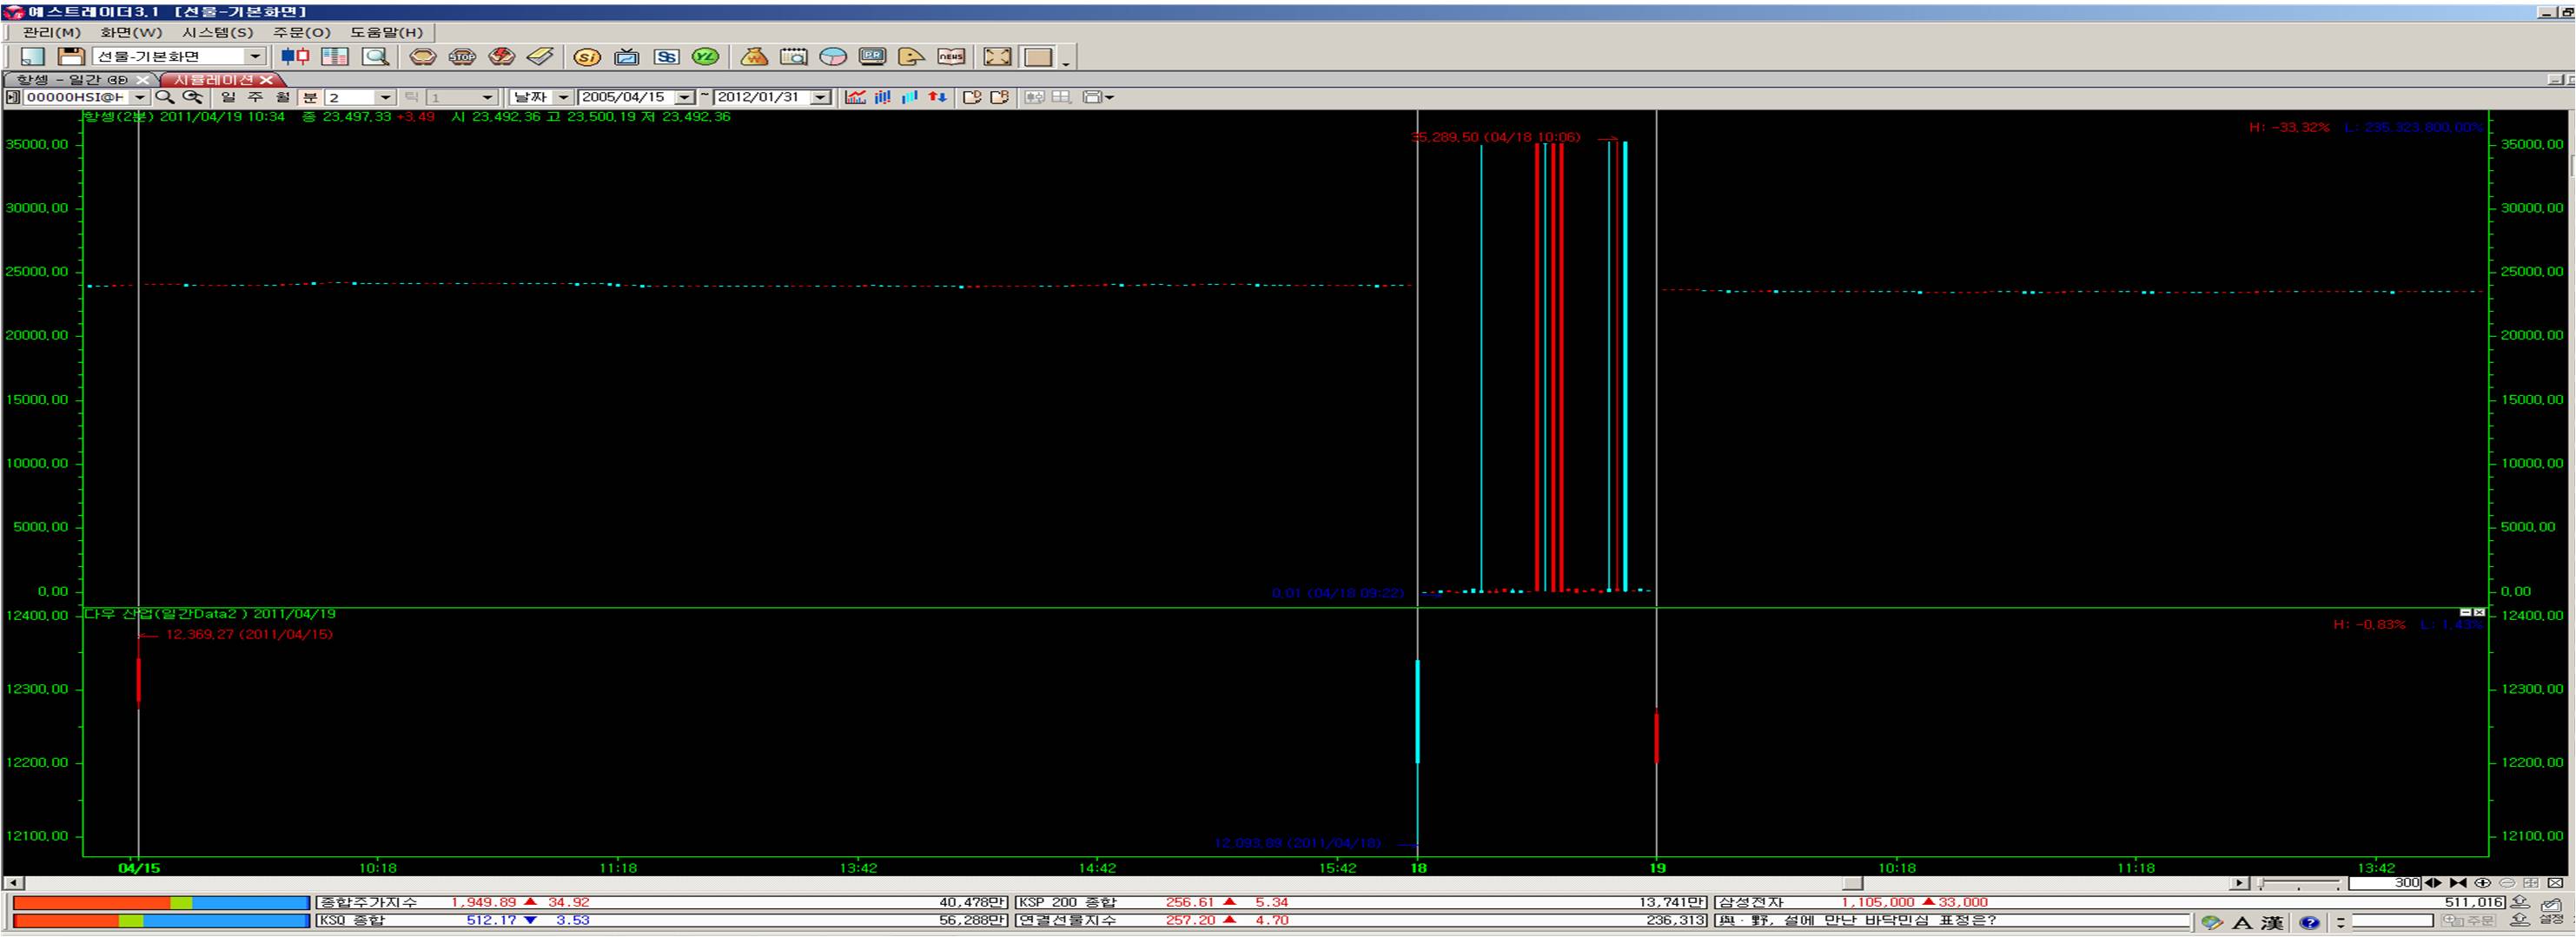The image size is (2576, 937).
Task: Expand the start date 2005/04/15 dropdown
Action: click(685, 97)
